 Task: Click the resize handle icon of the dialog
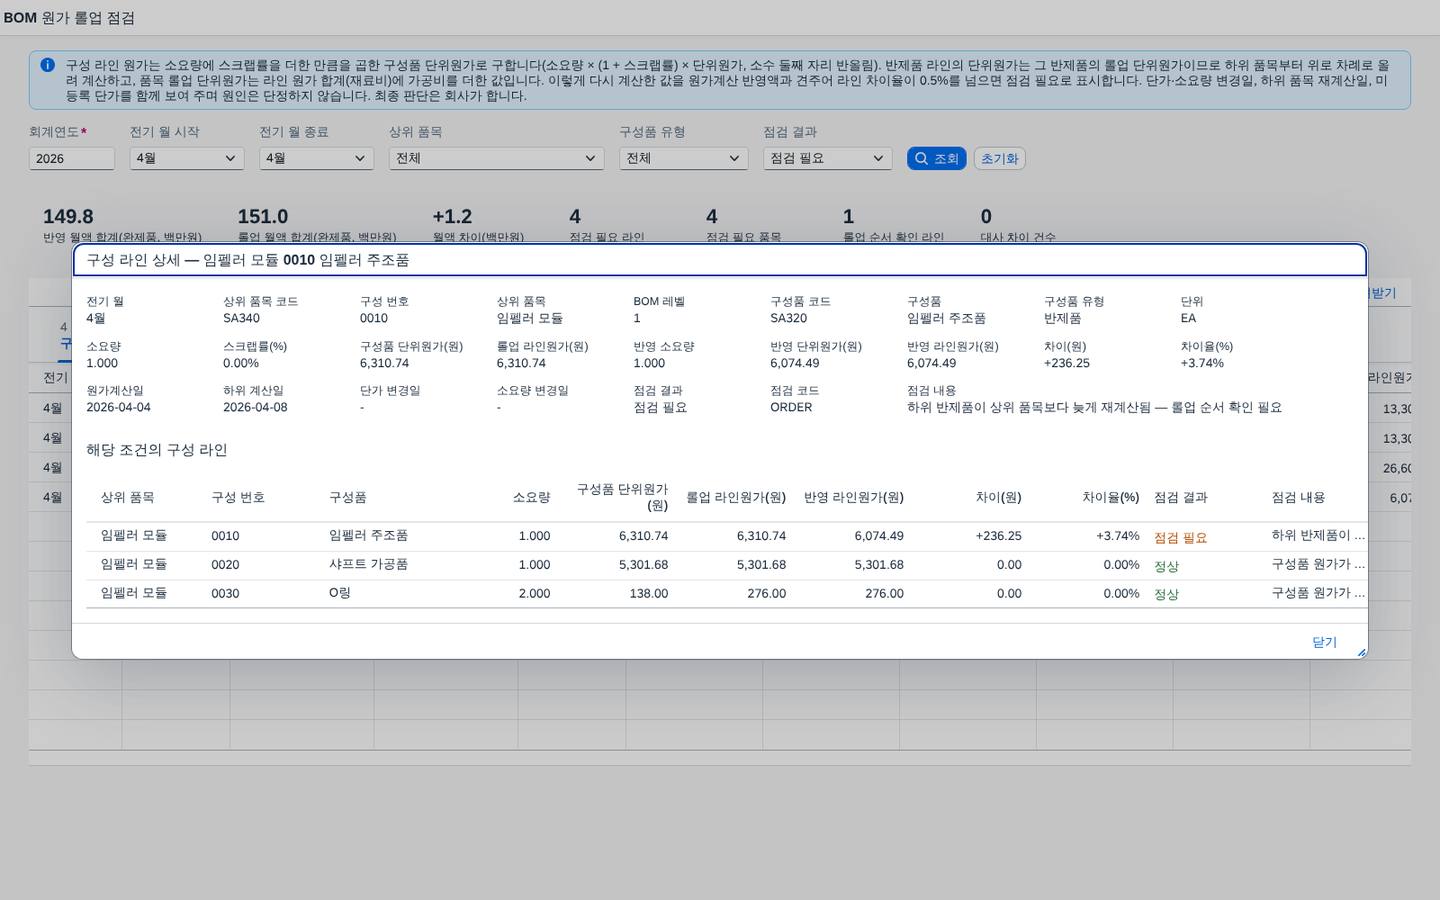pos(1361,653)
